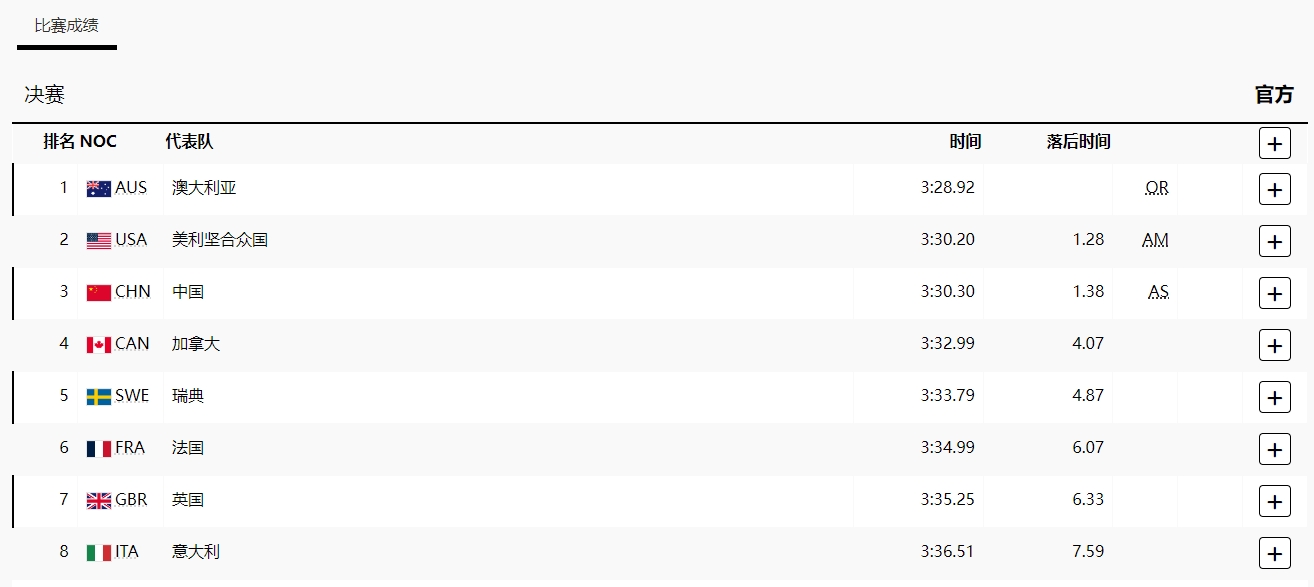Expand France result row

click(x=1274, y=449)
